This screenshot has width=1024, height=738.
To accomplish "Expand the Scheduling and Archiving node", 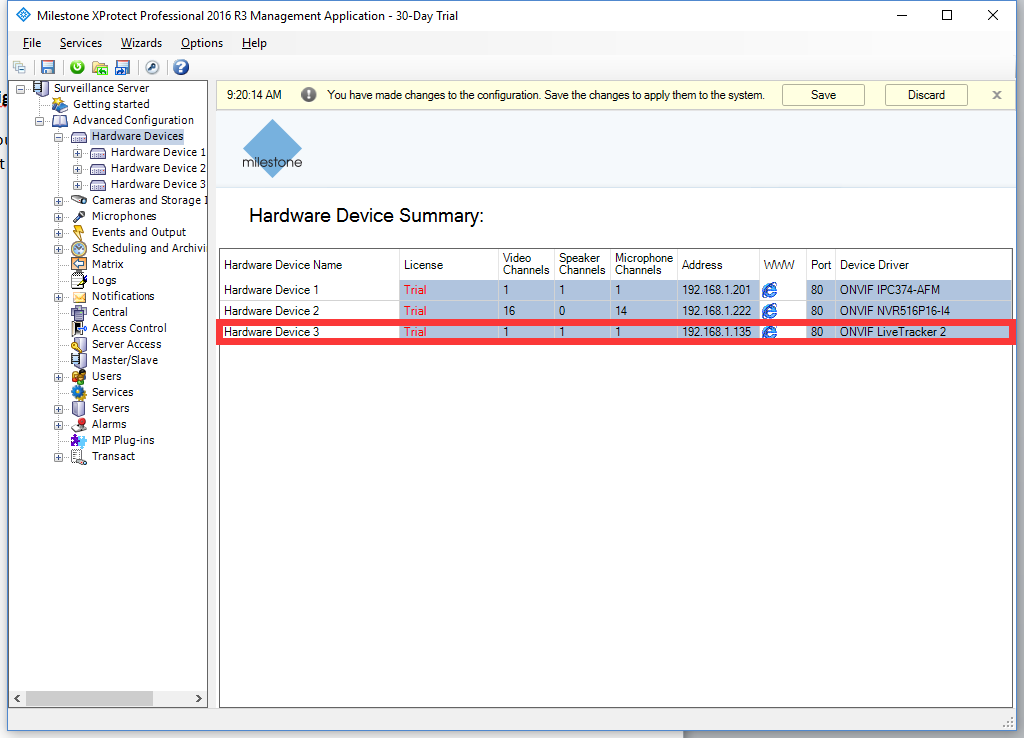I will (59, 249).
